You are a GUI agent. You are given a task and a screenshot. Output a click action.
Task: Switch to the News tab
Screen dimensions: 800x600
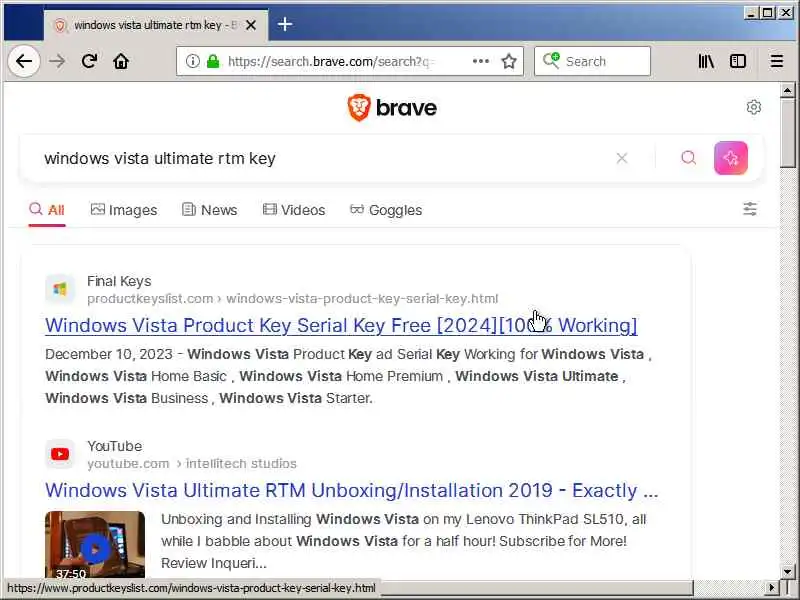point(209,210)
